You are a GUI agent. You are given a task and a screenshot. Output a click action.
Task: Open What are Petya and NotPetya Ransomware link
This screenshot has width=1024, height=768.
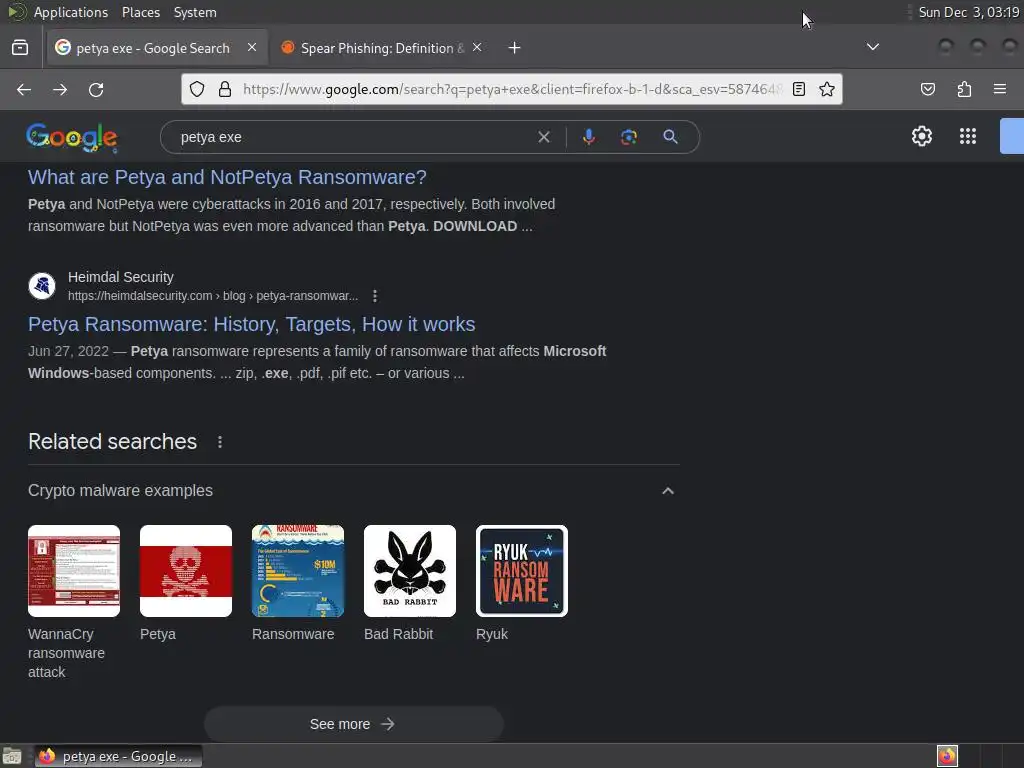227,177
